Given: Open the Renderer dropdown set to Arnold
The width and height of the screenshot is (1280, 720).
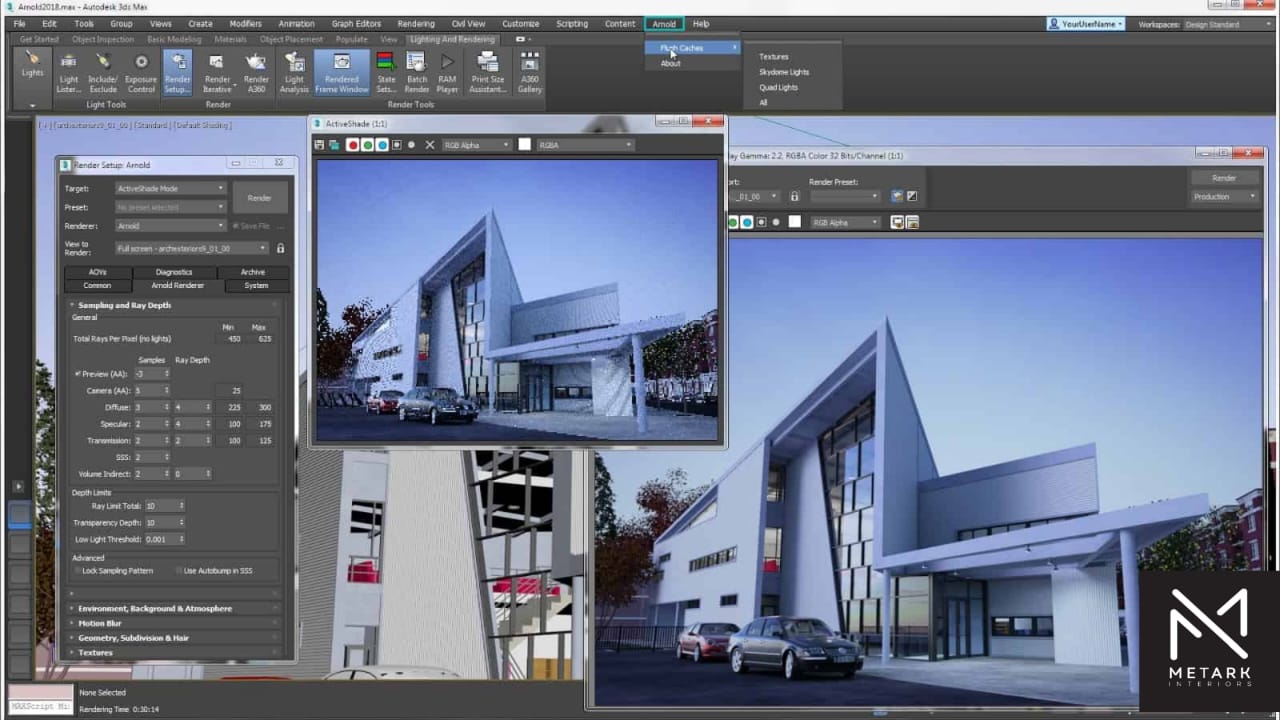Looking at the screenshot, I should point(170,226).
